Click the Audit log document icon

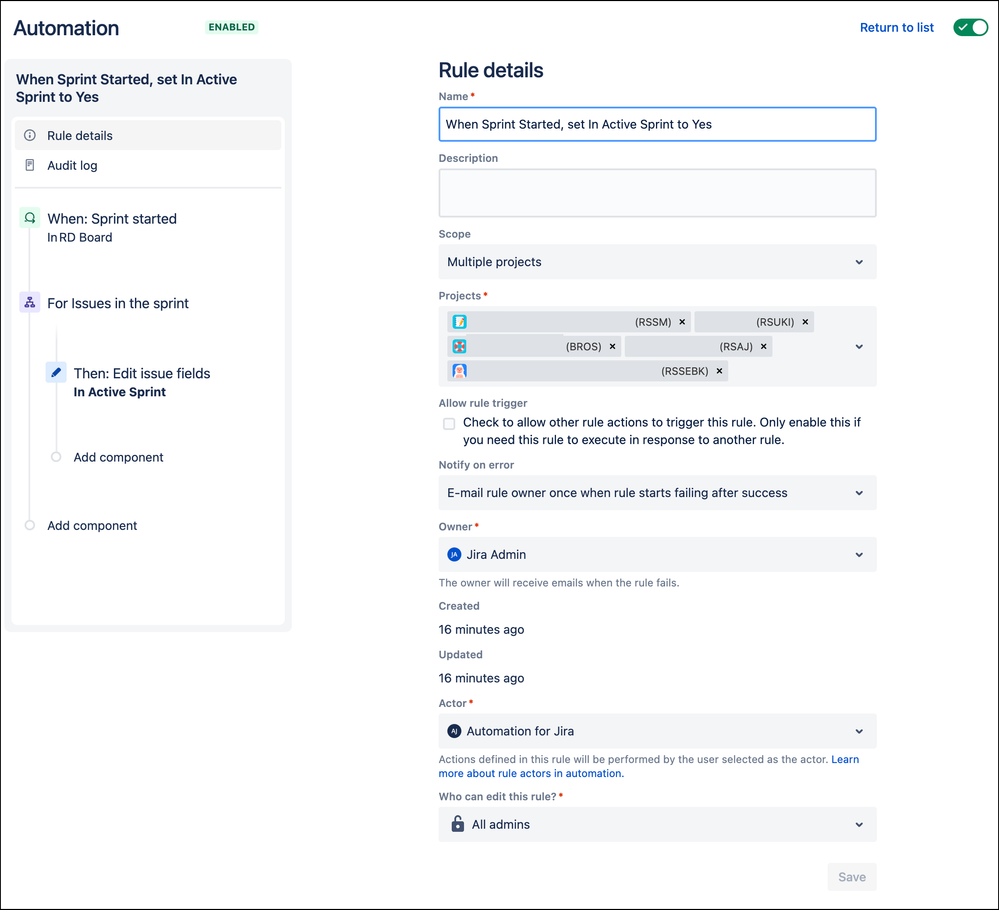(29, 165)
